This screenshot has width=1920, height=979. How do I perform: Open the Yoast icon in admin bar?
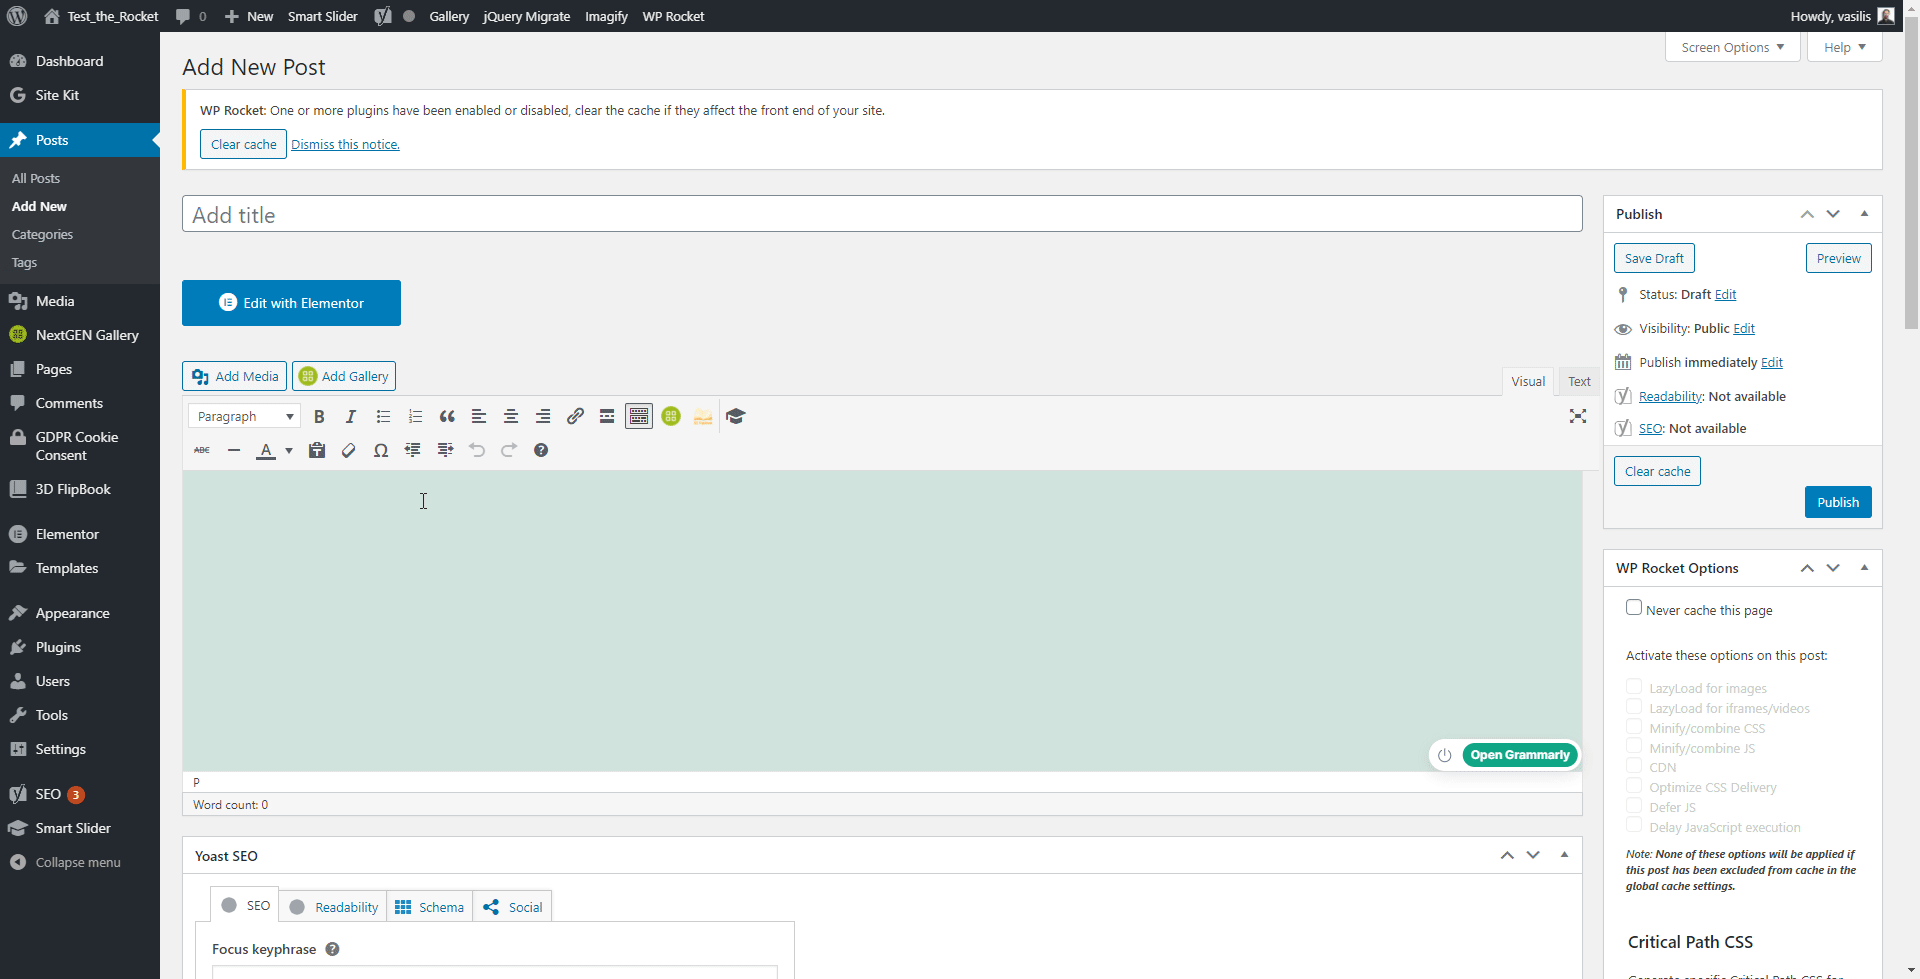(x=383, y=16)
